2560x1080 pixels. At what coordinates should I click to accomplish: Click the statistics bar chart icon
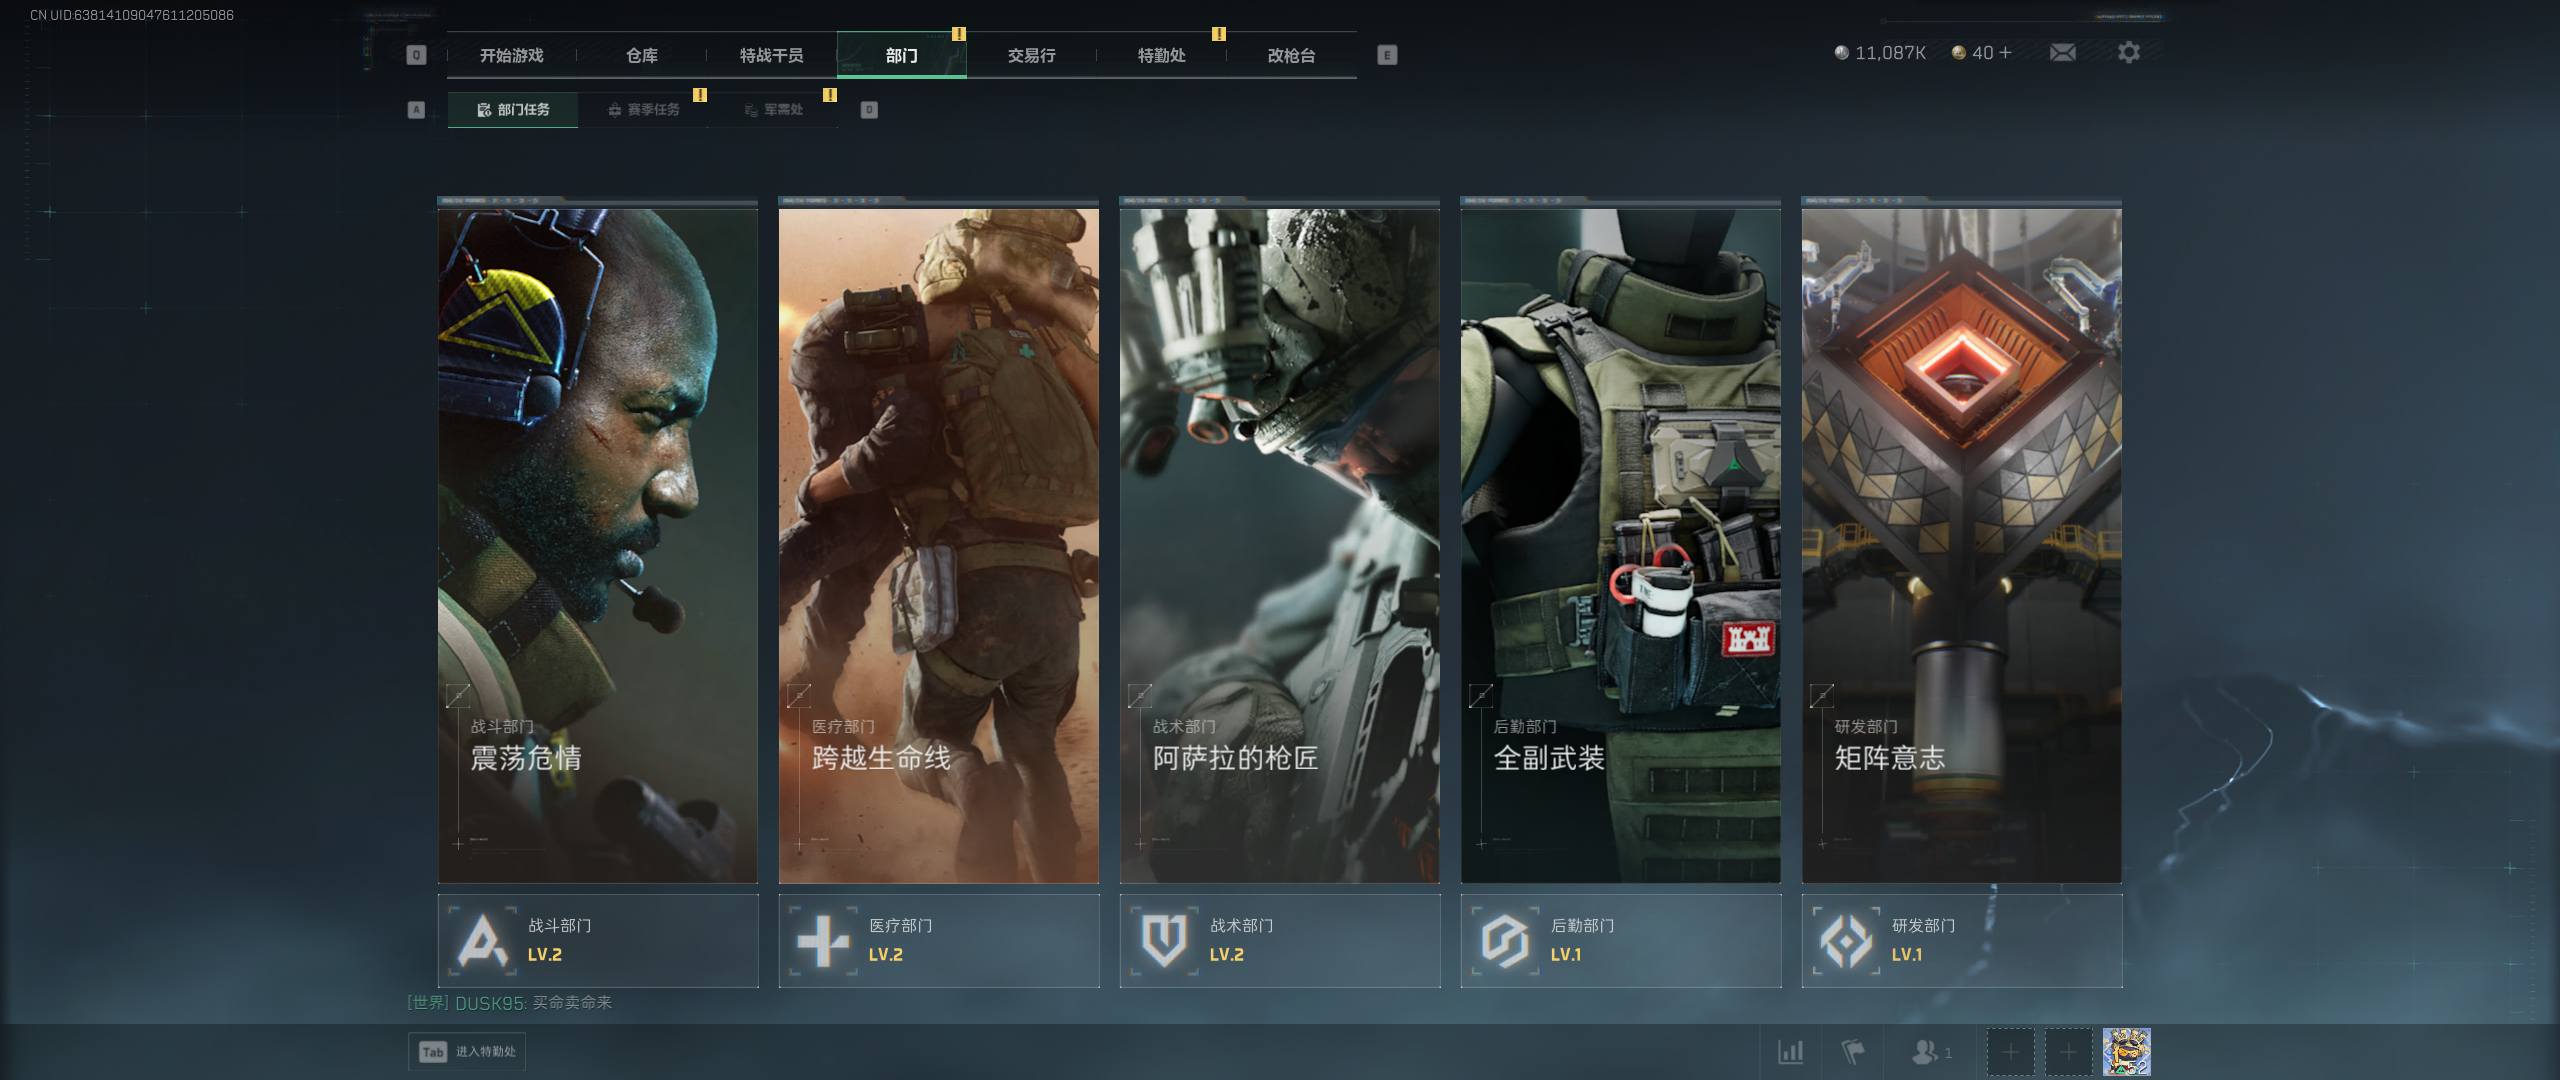(x=1790, y=1052)
